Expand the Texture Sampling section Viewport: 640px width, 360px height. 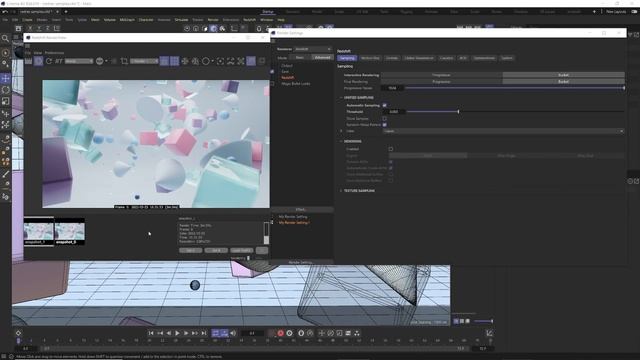(341, 191)
